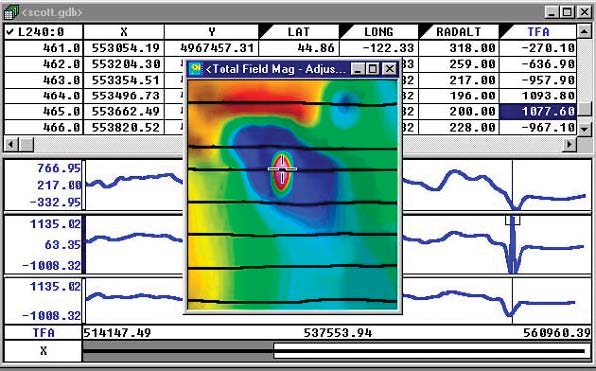Screen dimensions: 596x371
Task: Click highlighted TFA value 1077.60
Action: 538,111
